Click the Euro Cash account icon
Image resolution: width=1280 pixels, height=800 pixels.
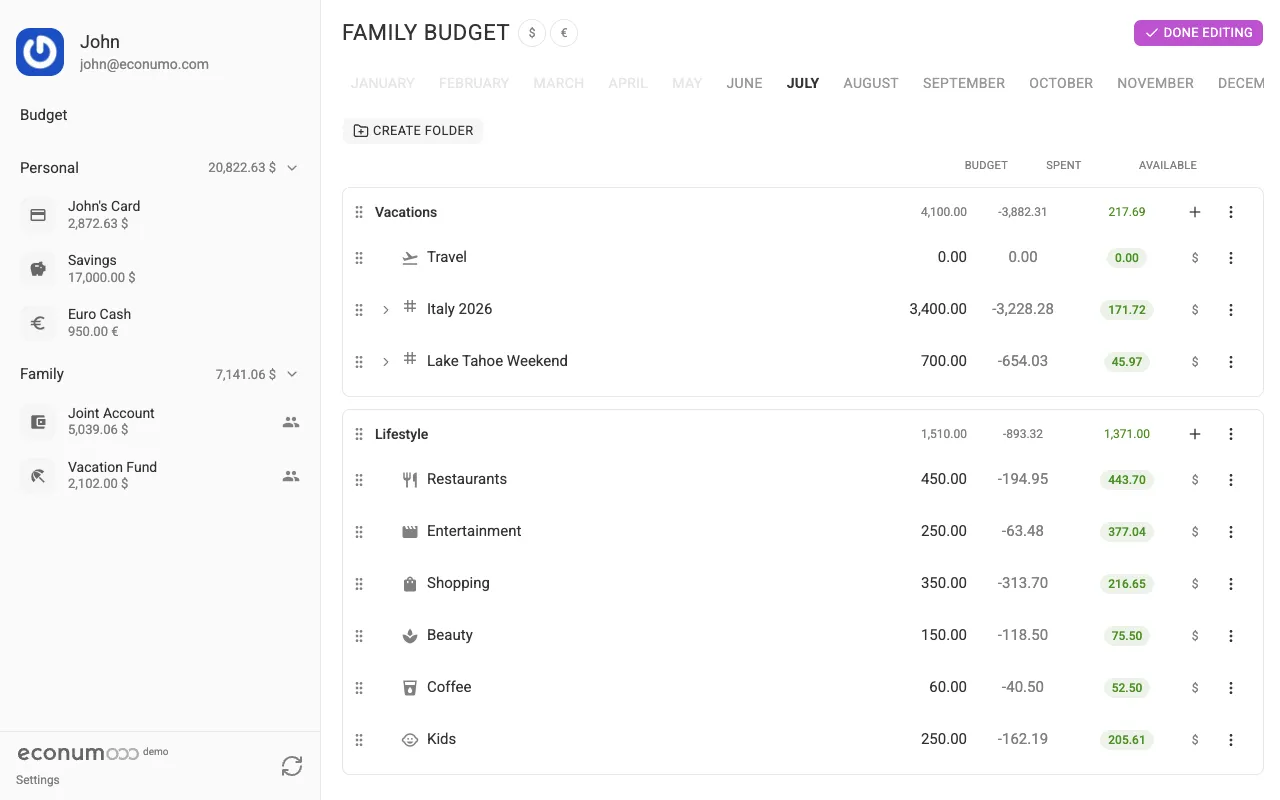38,323
